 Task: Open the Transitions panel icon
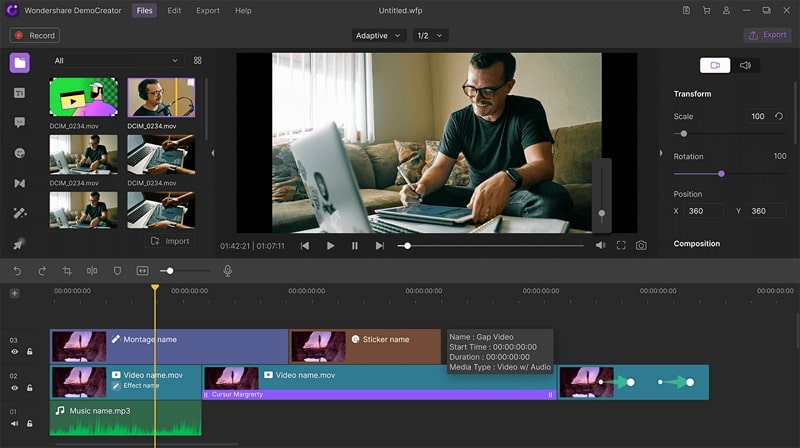click(19, 183)
